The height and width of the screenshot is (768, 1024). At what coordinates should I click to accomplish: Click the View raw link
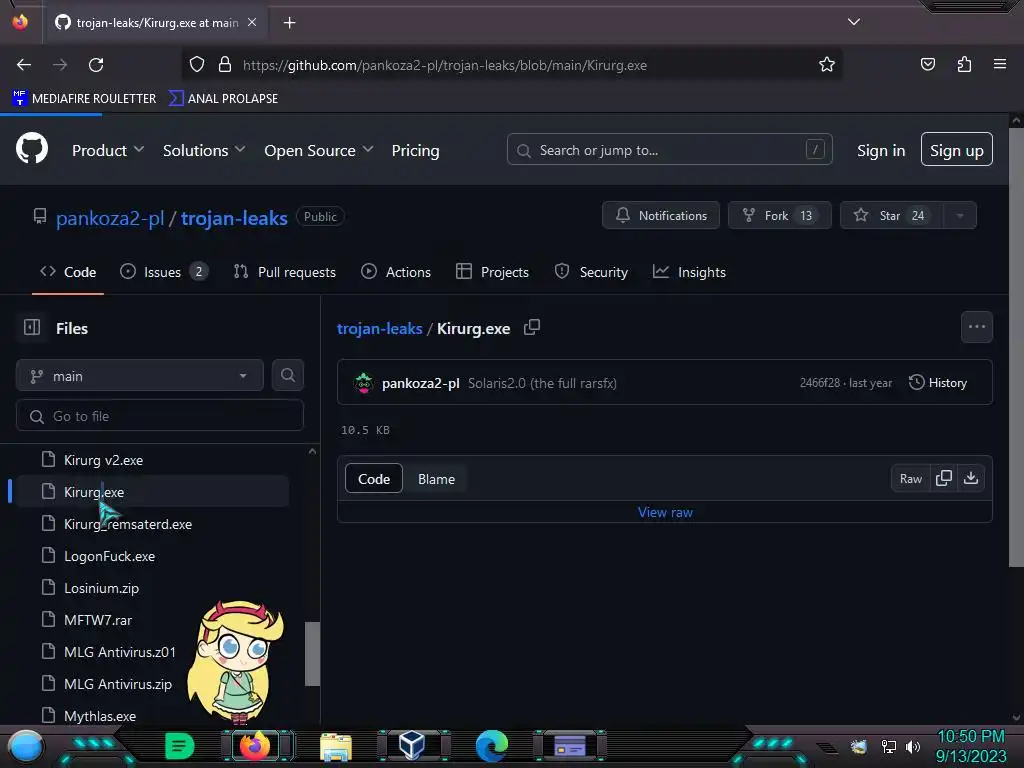click(665, 512)
